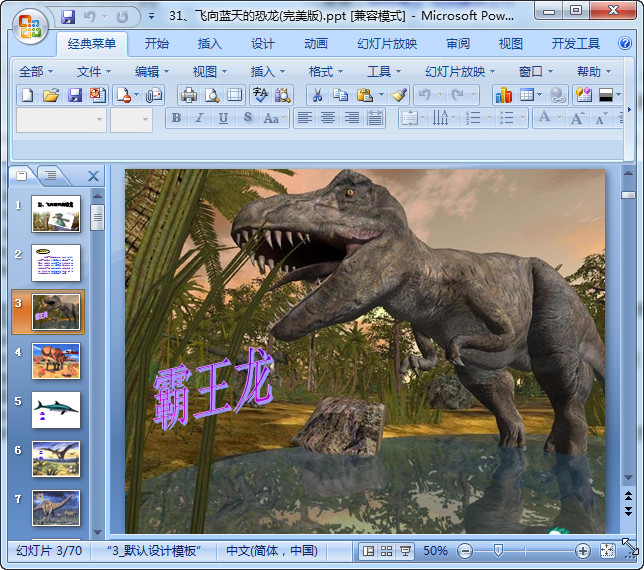Image resolution: width=644 pixels, height=570 pixels.
Task: Toggle italic formatting
Action: [x=200, y=118]
